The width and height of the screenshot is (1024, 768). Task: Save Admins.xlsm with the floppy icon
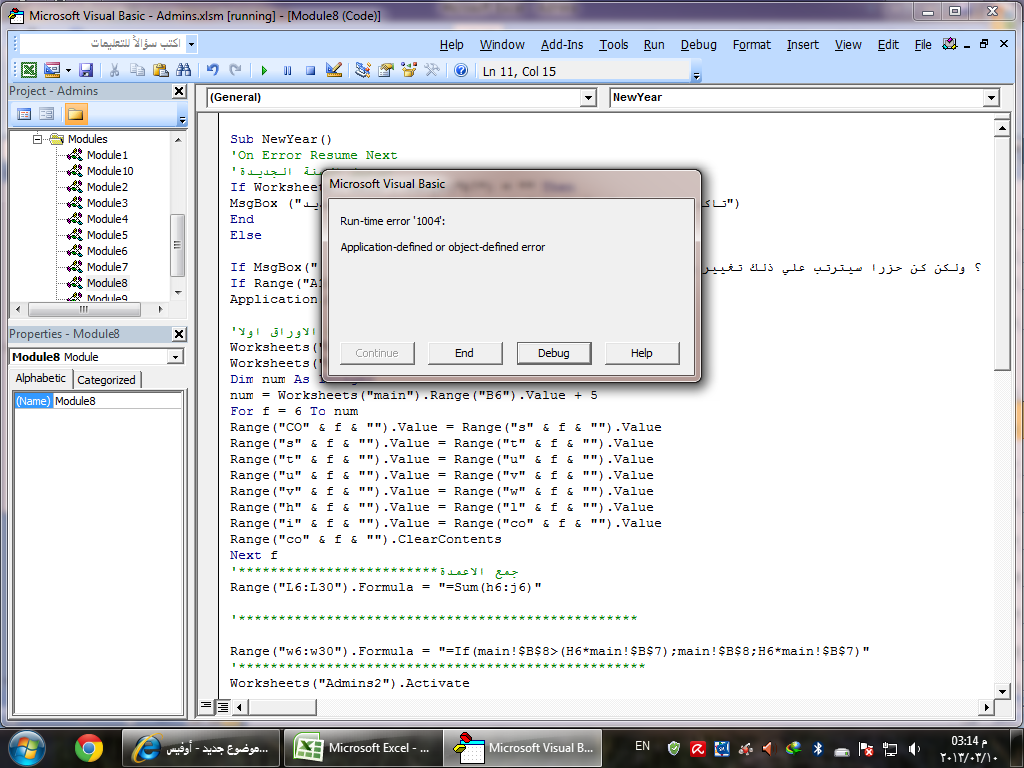point(86,71)
